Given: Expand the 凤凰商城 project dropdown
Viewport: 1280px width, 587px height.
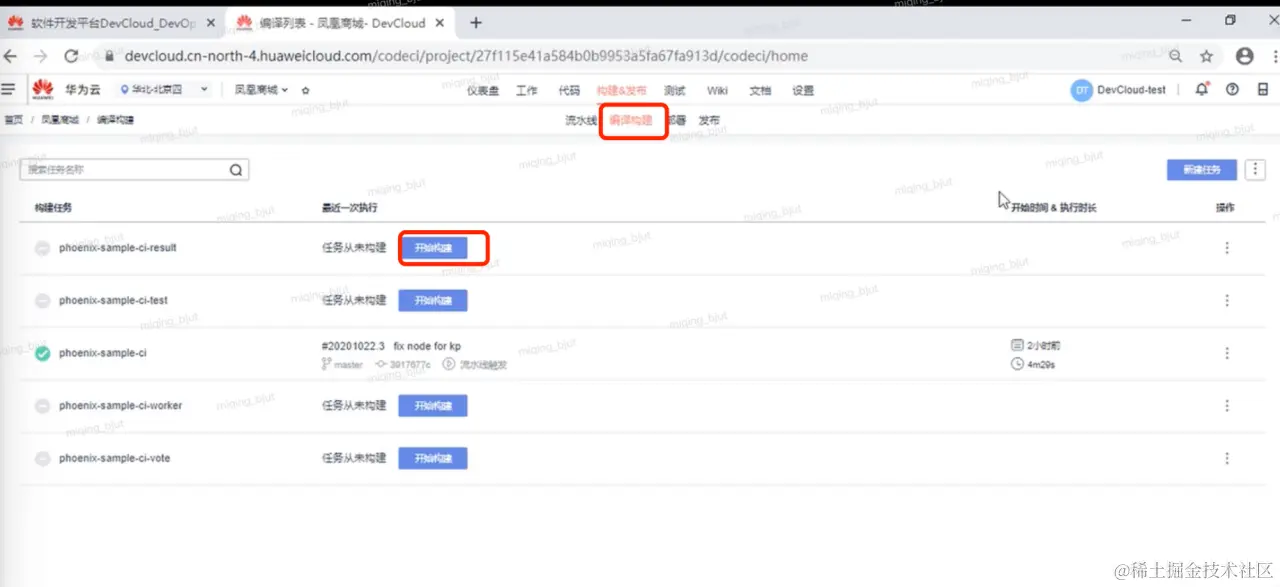Looking at the screenshot, I should pyautogui.click(x=261, y=90).
